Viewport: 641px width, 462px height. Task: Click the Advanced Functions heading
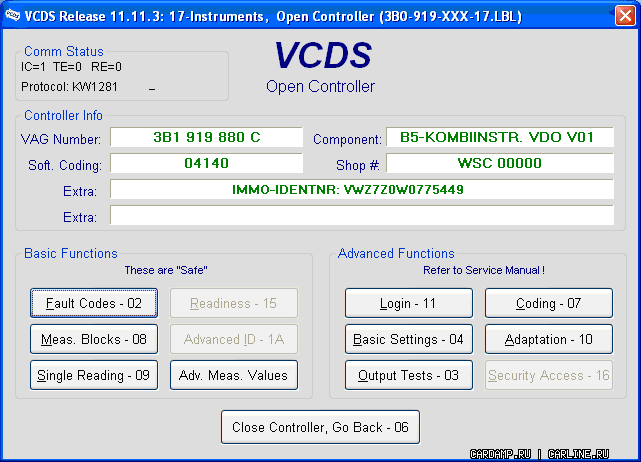(396, 253)
